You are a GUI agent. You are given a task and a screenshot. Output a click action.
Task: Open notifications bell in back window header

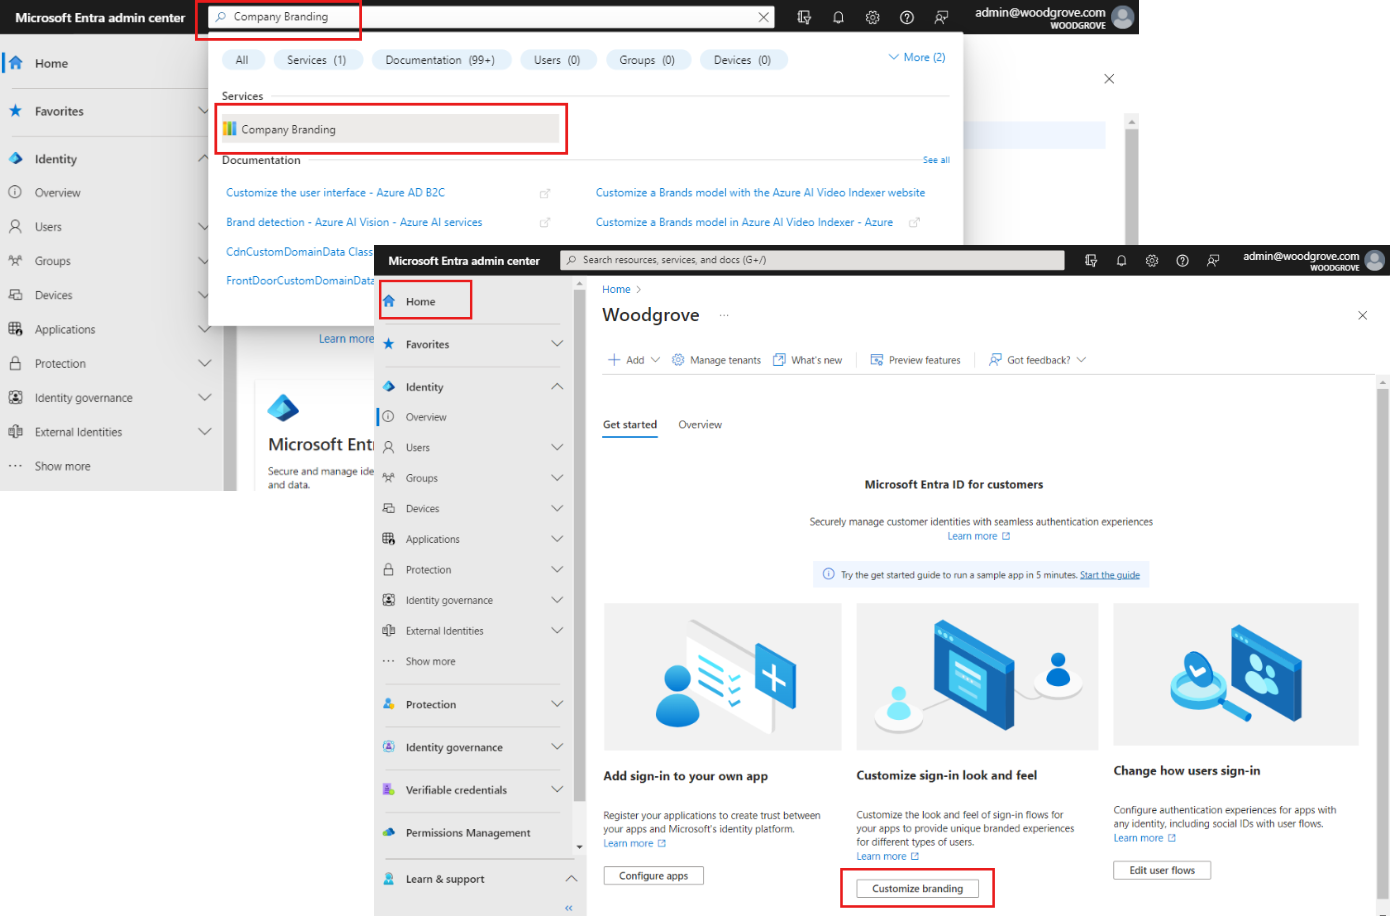click(x=838, y=17)
